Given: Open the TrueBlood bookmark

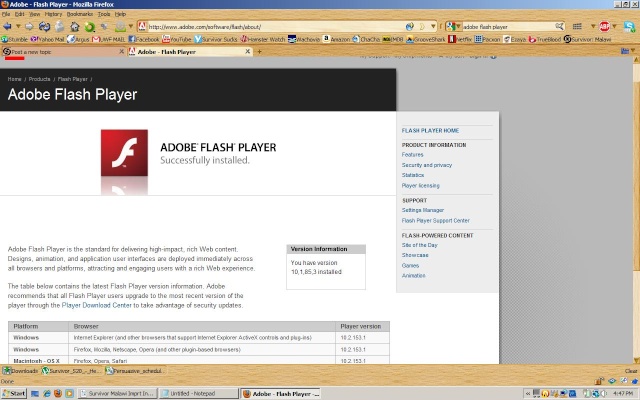Looking at the screenshot, I should click(x=544, y=39).
